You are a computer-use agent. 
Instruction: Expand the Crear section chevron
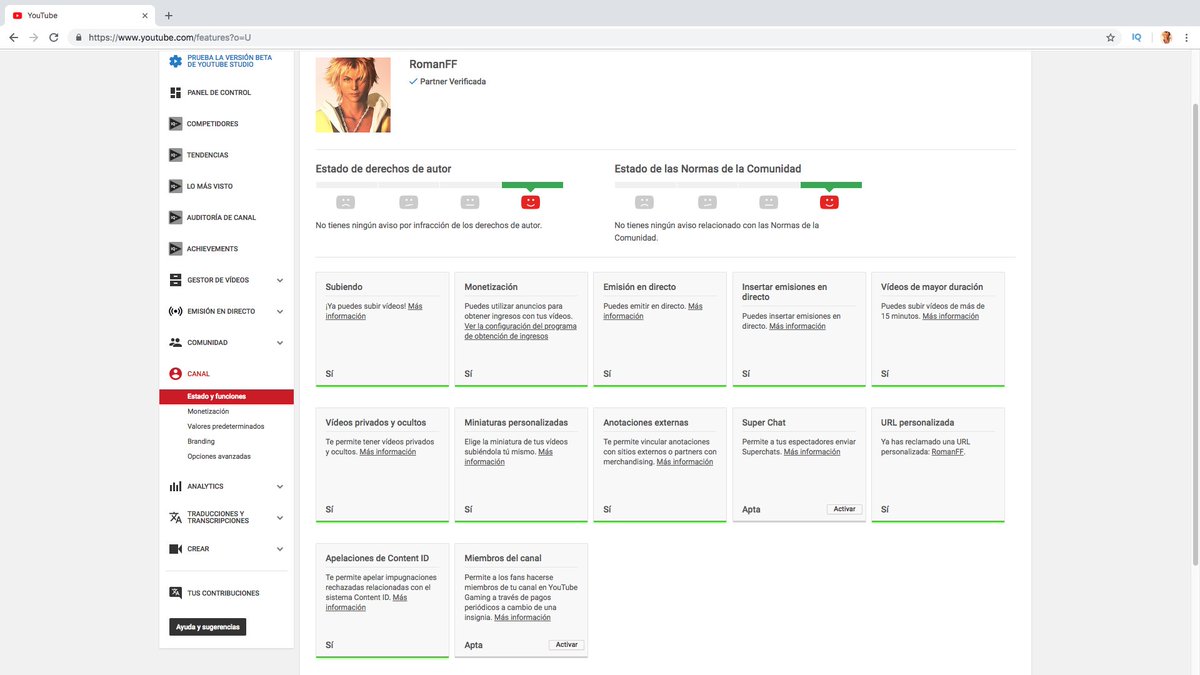[x=280, y=549]
